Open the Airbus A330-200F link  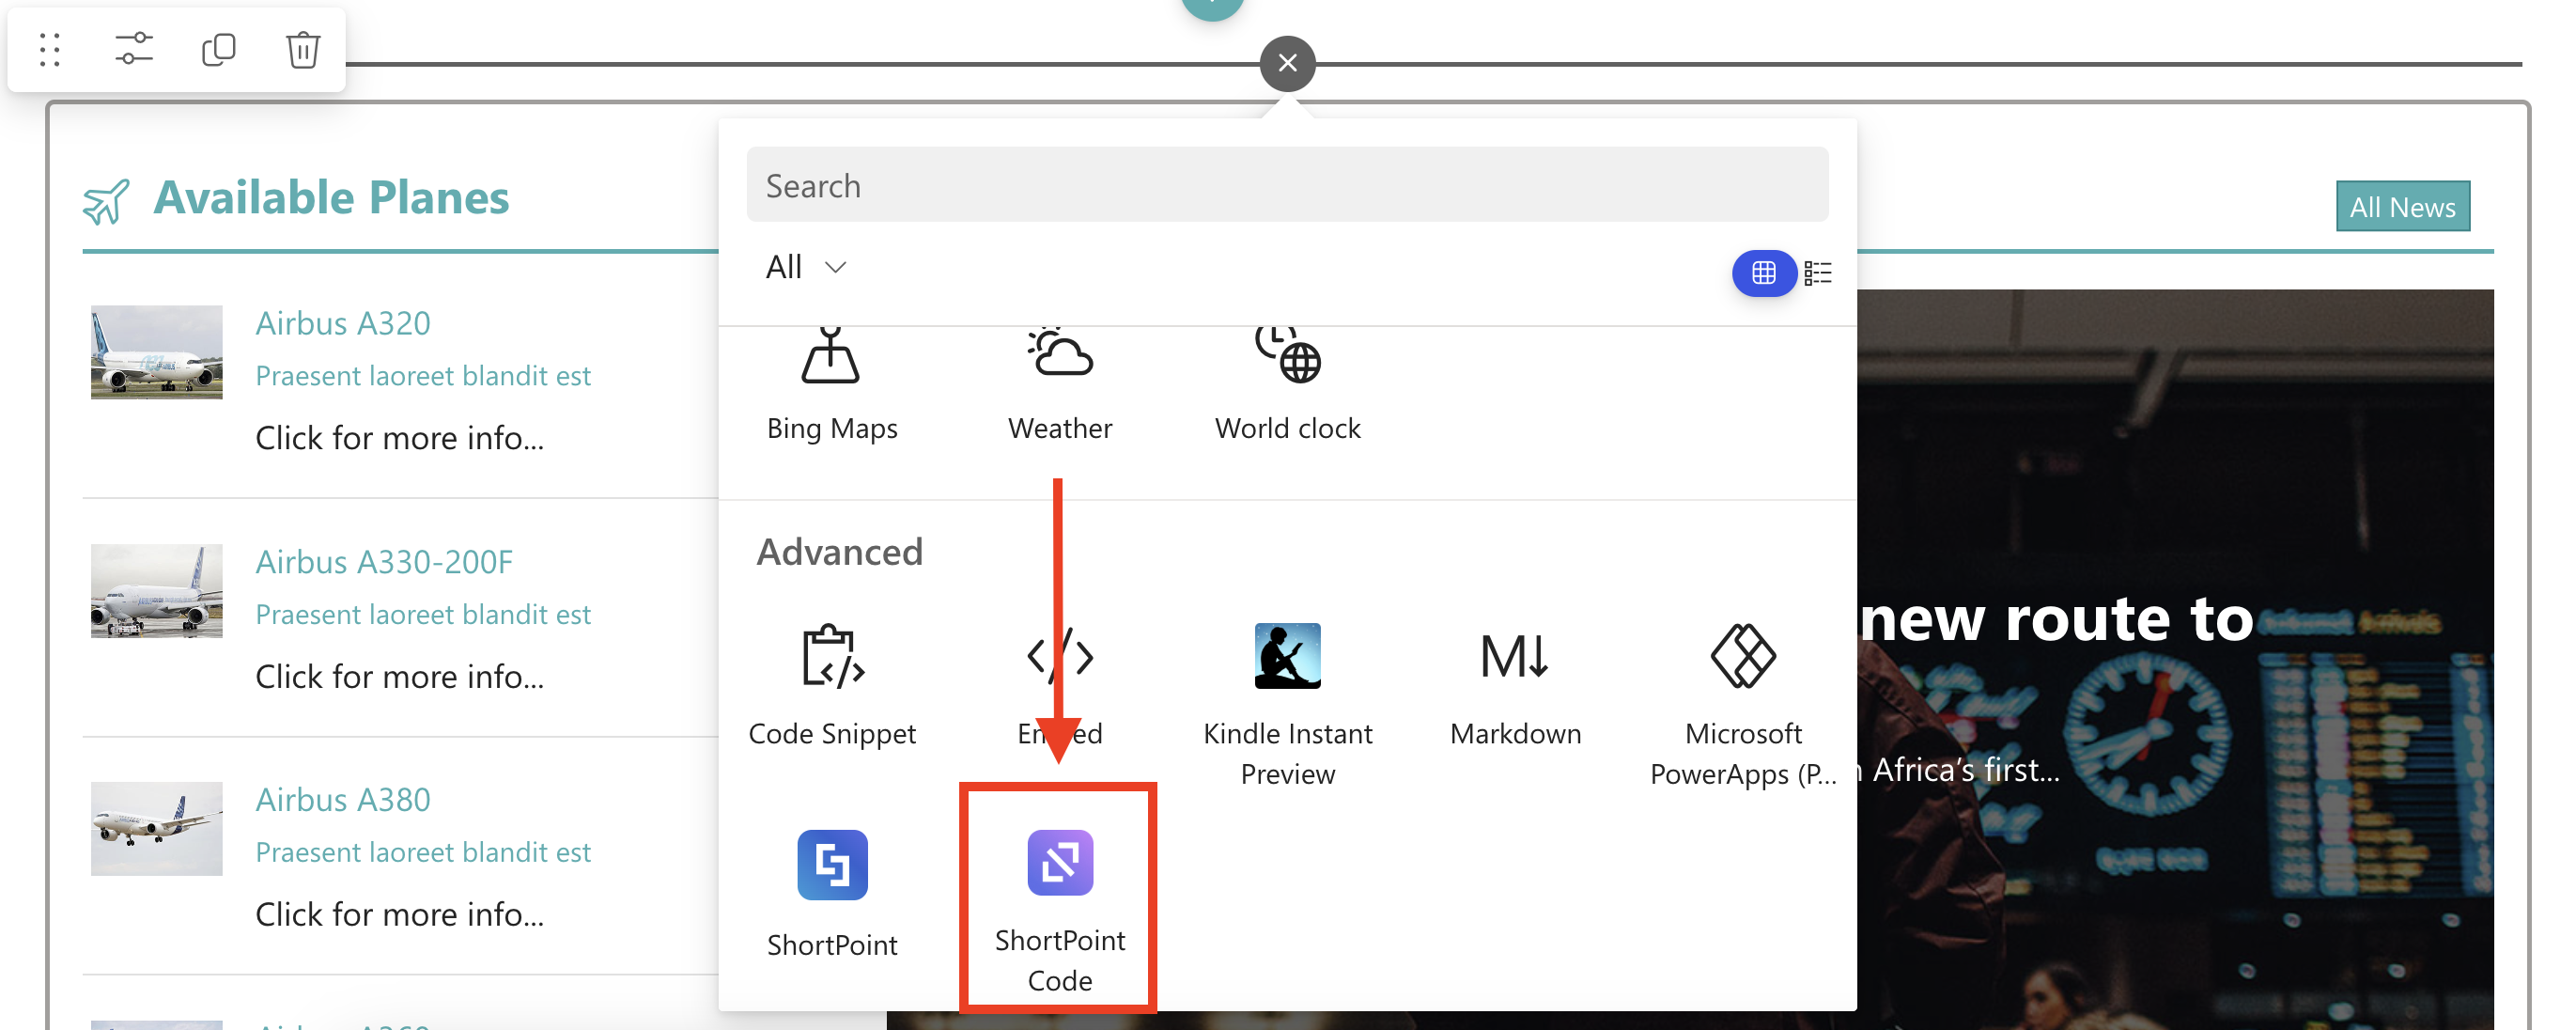pyautogui.click(x=384, y=561)
